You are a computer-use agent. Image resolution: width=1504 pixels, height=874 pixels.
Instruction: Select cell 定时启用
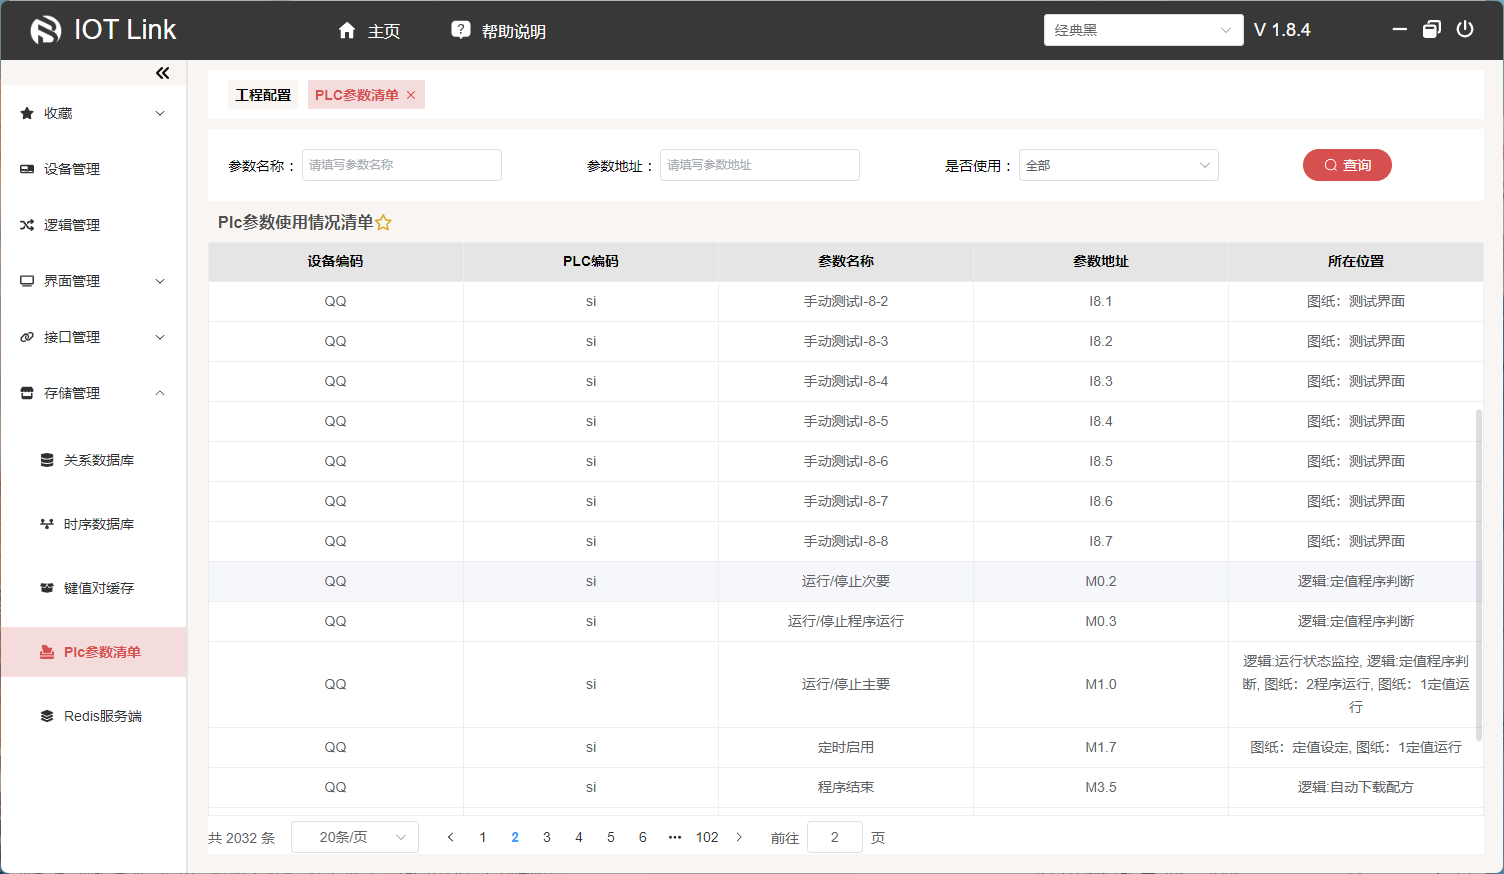[846, 747]
